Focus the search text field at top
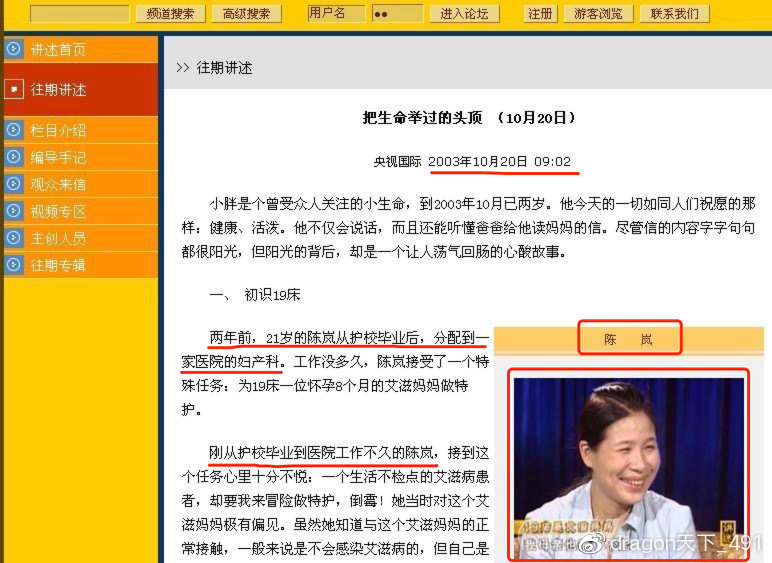Image resolution: width=772 pixels, height=563 pixels. tap(79, 14)
